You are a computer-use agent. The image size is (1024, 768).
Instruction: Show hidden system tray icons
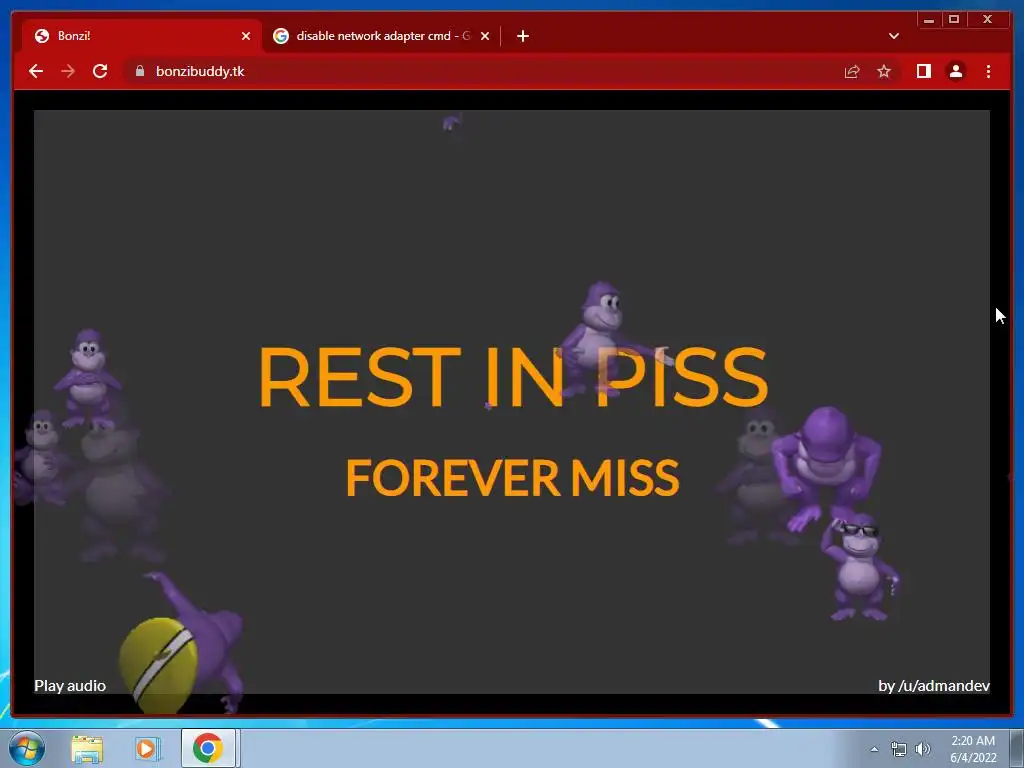pos(874,749)
